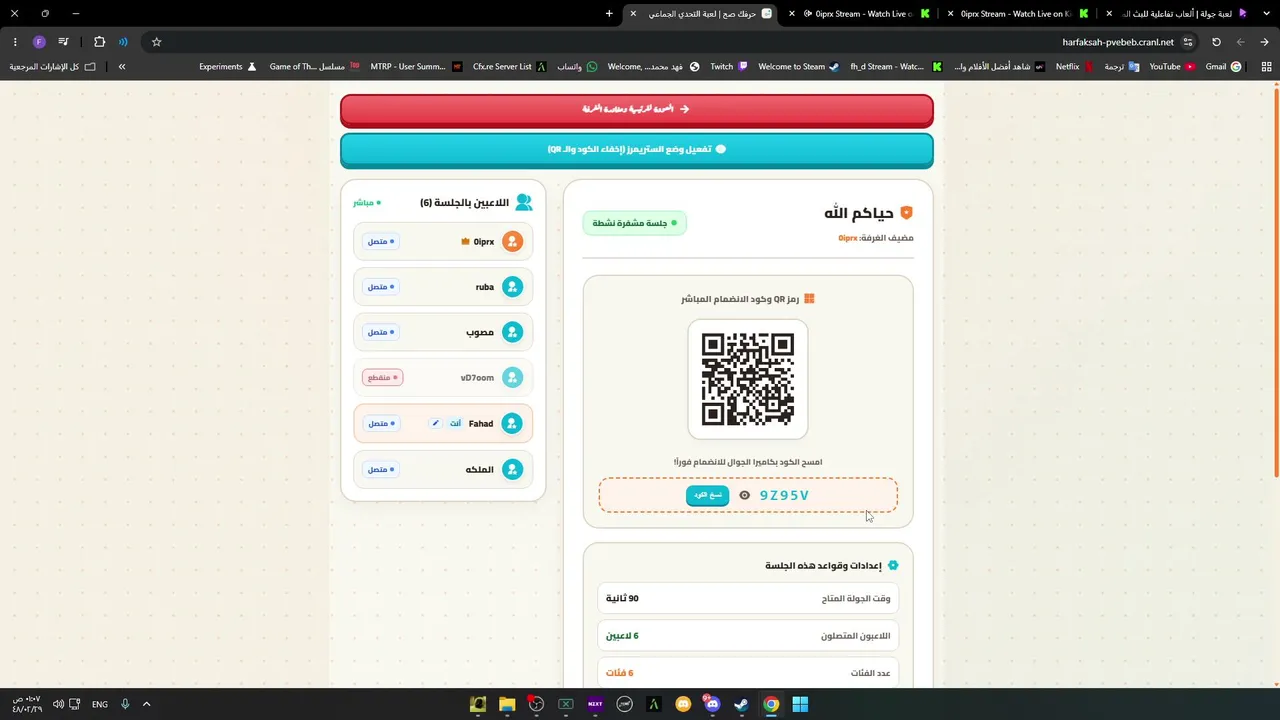Screen dimensions: 1280x720
Task: Select the room code text 9Z95V
Action: pyautogui.click(x=784, y=495)
